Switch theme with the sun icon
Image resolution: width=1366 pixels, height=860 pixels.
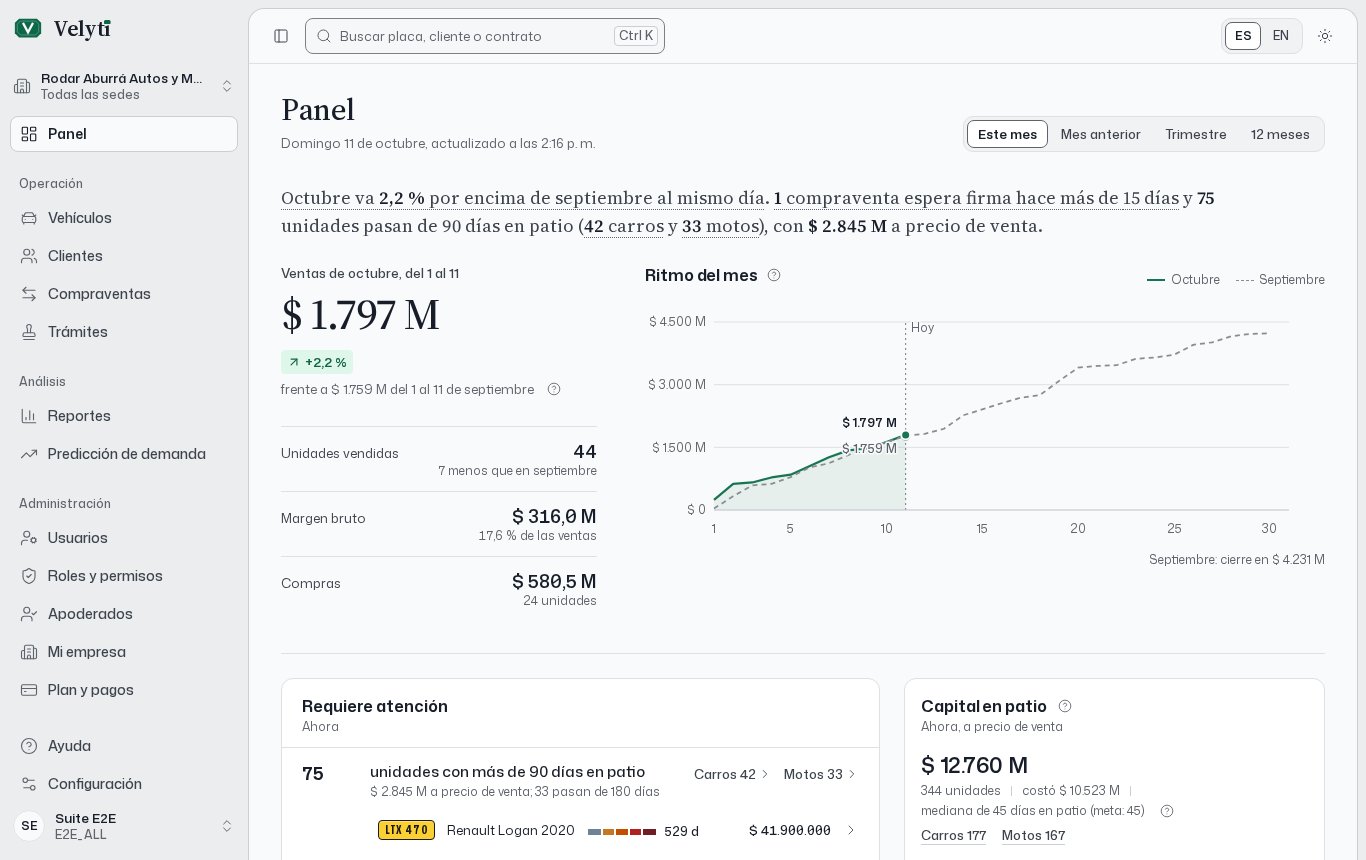point(1325,36)
